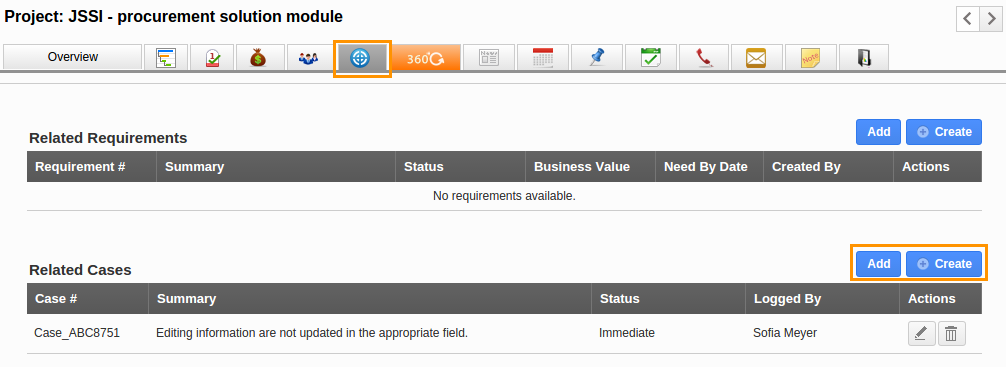Open the blue pushpin tab
This screenshot has width=1006, height=367.
click(597, 57)
